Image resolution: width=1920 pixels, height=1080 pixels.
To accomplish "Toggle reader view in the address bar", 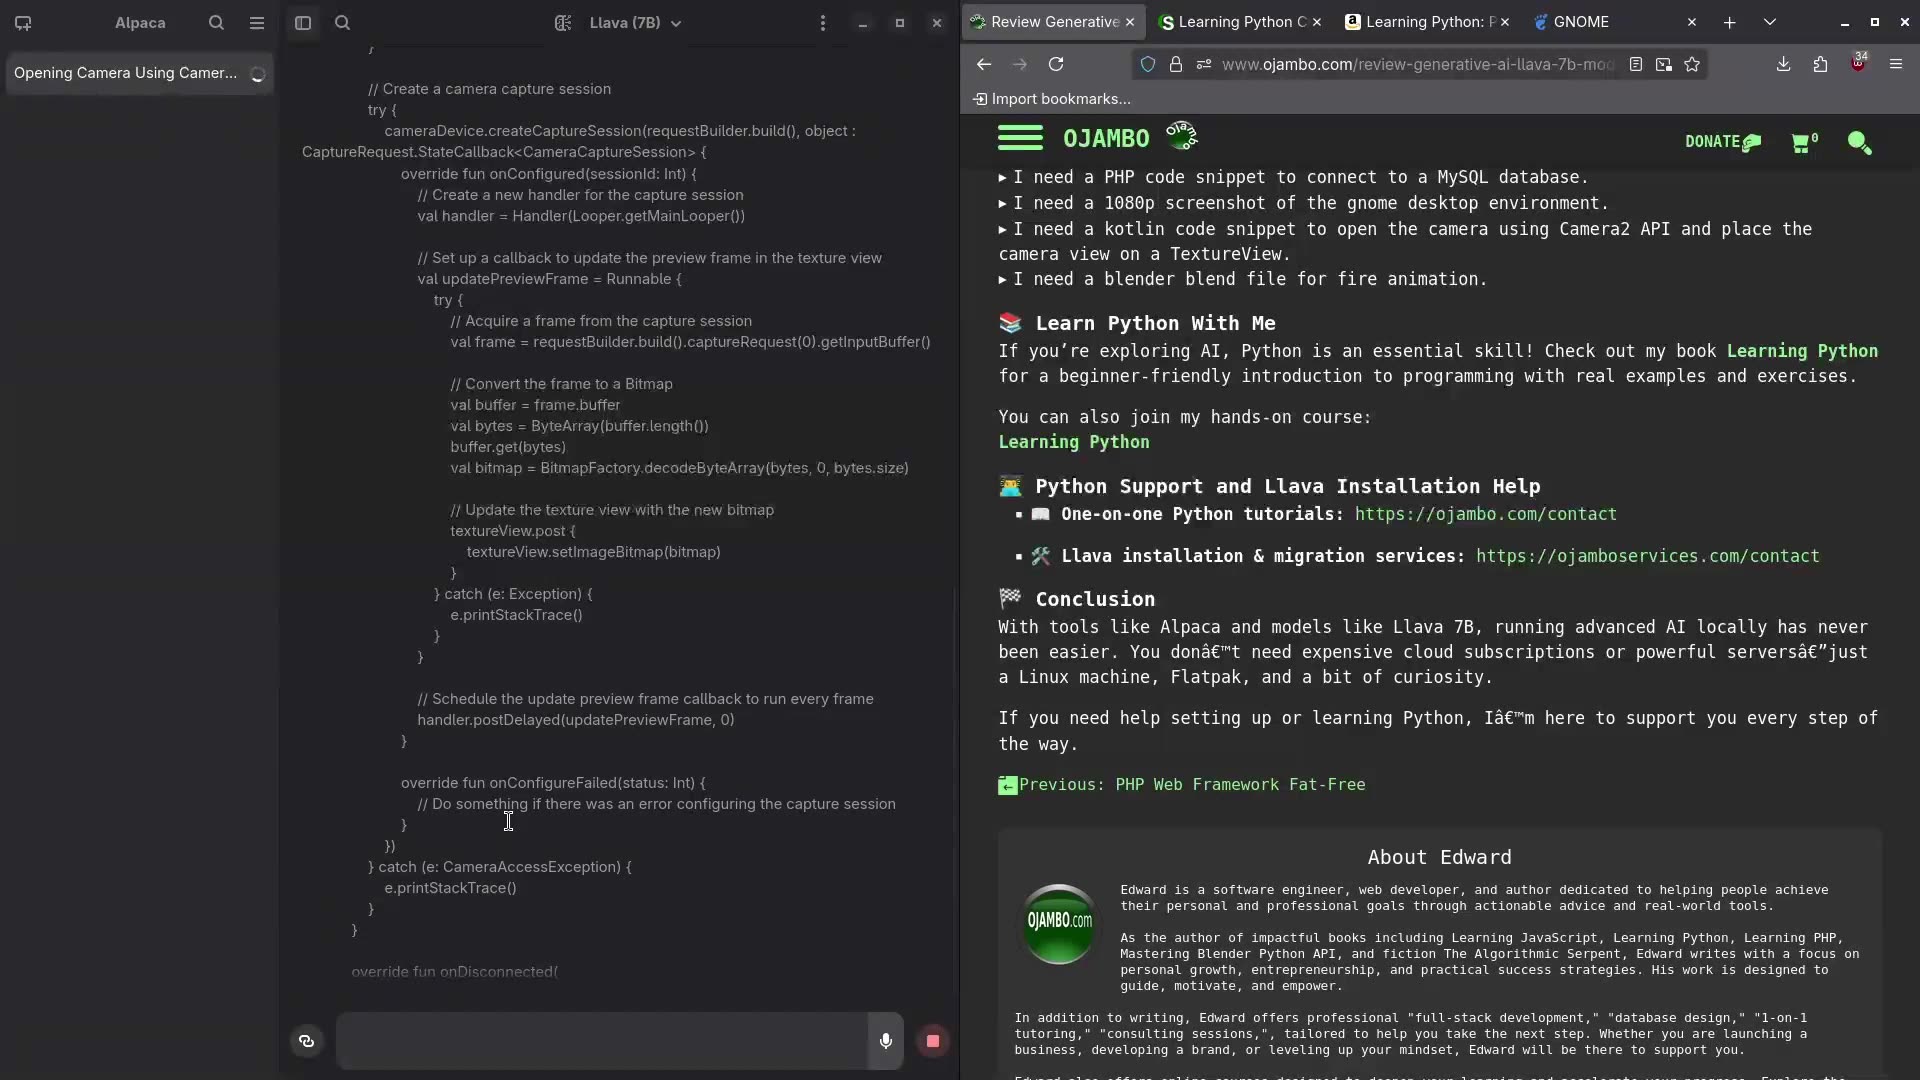I will click(1637, 64).
